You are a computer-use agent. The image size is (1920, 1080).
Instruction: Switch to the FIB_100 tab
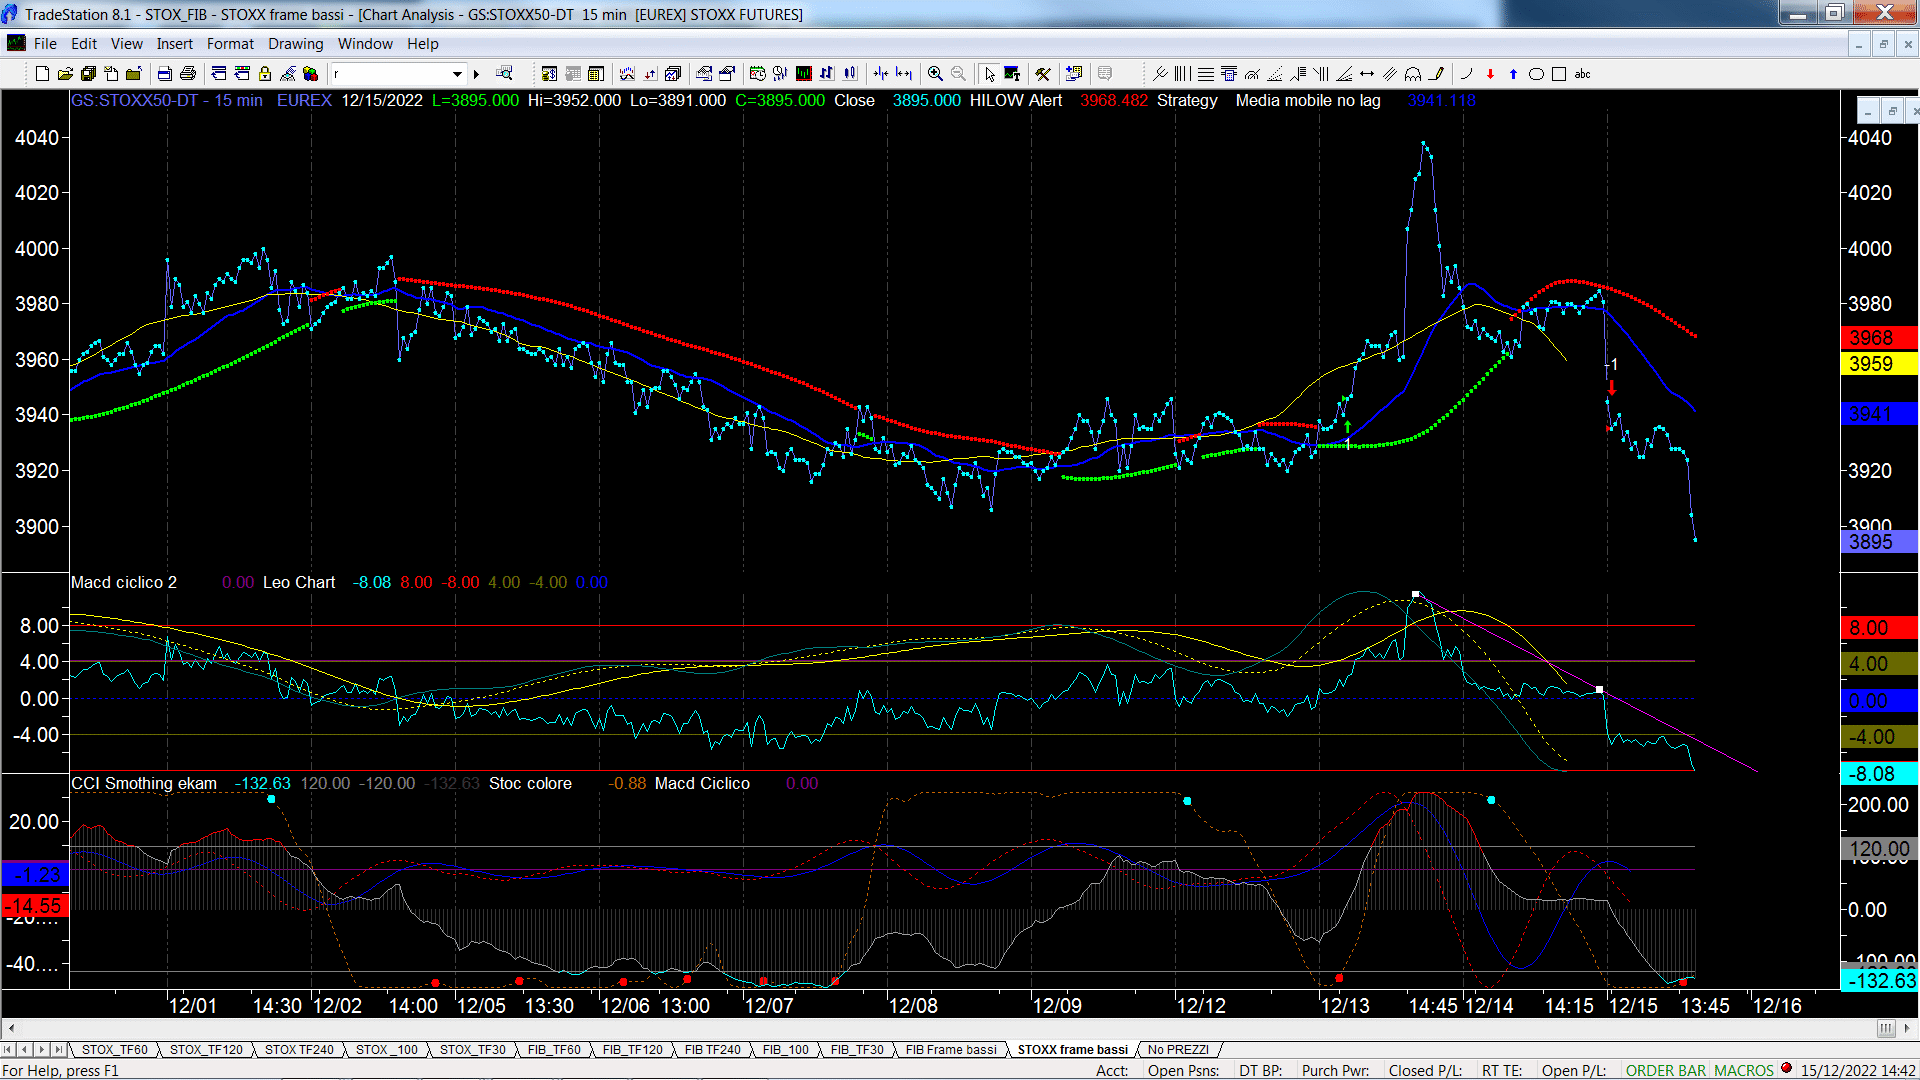[786, 1049]
